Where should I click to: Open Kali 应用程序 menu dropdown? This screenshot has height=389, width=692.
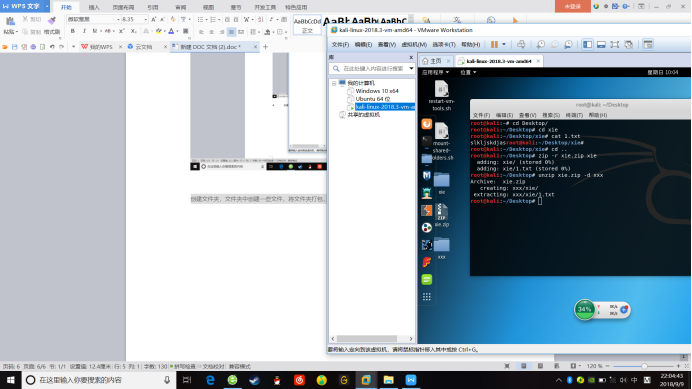435,72
